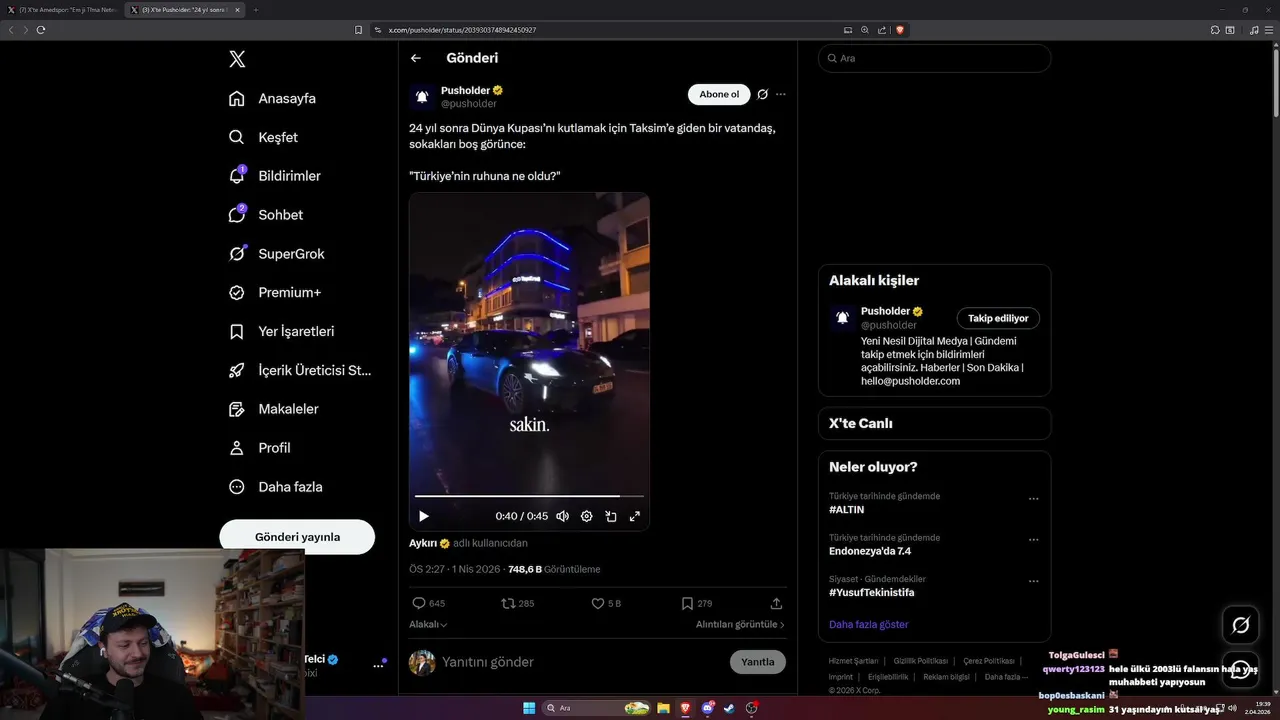Open more options for #YusufTekinistifa

(1034, 581)
